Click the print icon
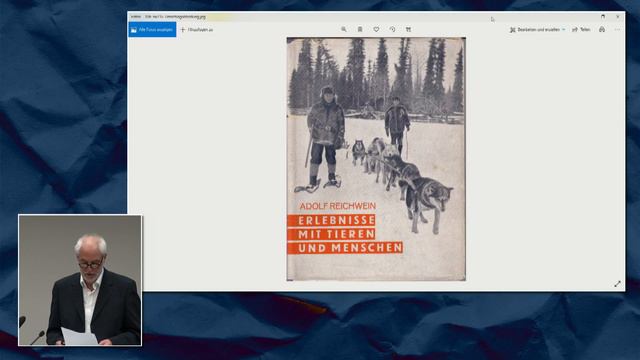This screenshot has width=640, height=360. pos(602,30)
